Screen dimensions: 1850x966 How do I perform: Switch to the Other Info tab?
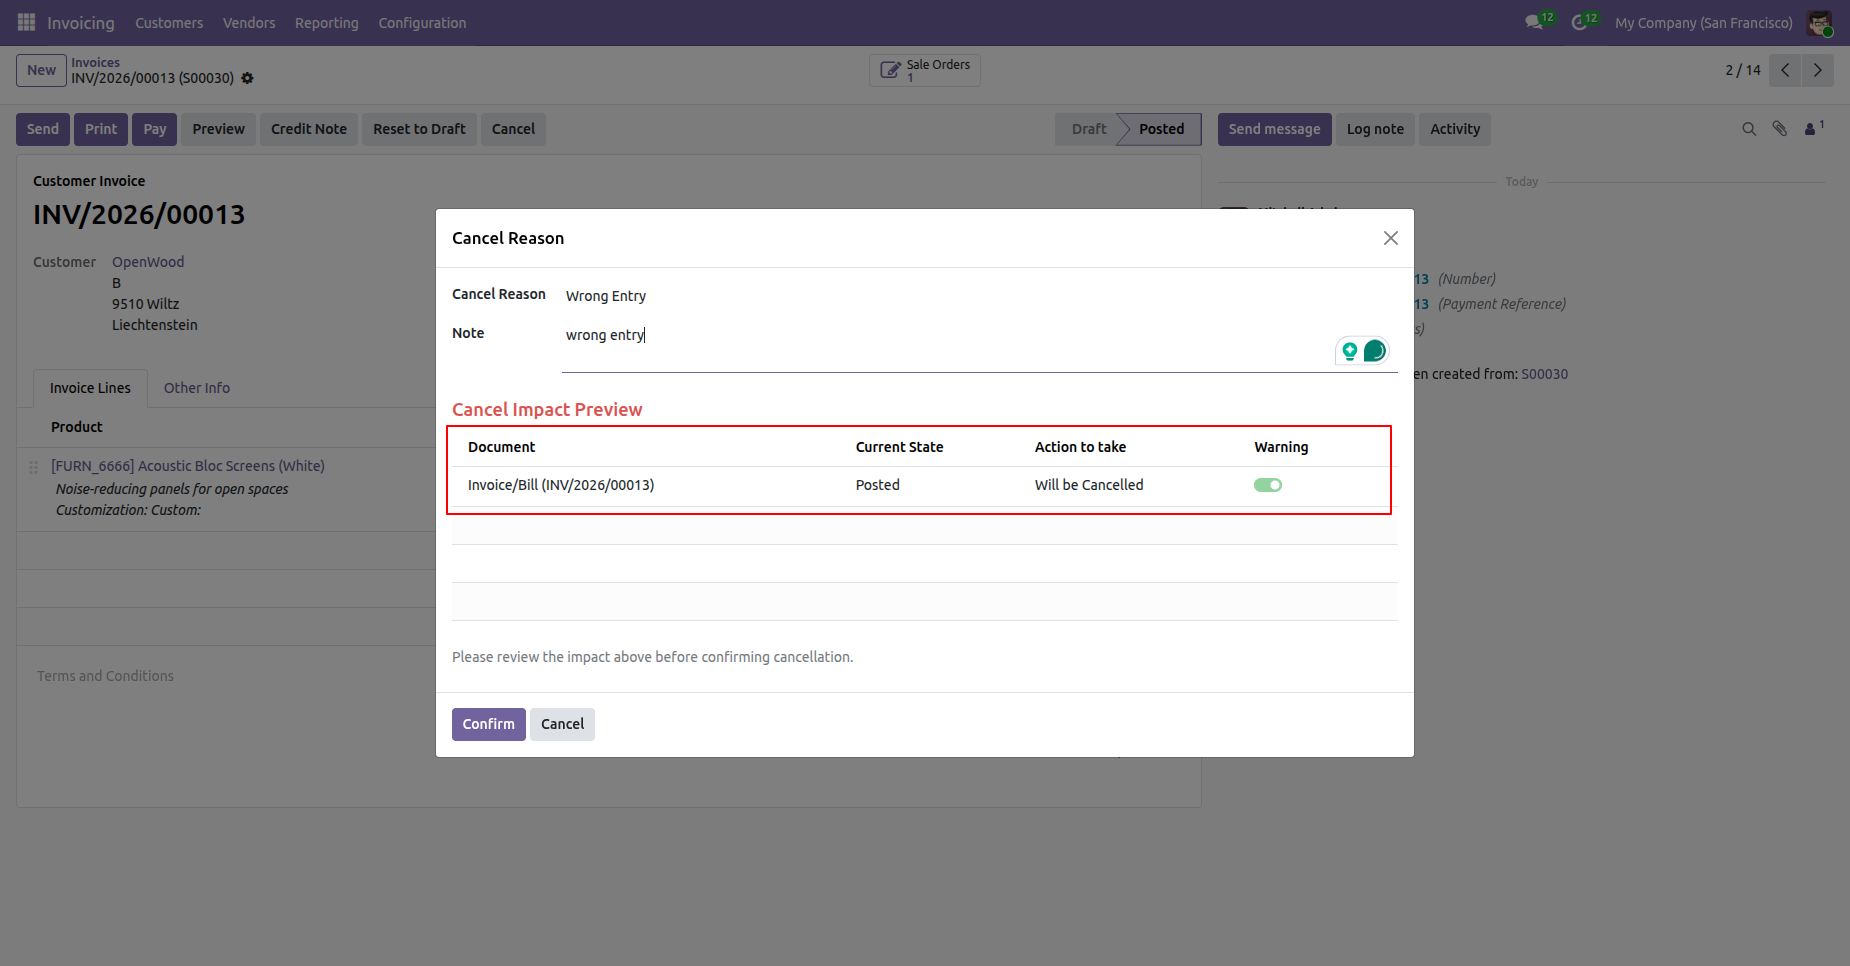click(x=197, y=388)
